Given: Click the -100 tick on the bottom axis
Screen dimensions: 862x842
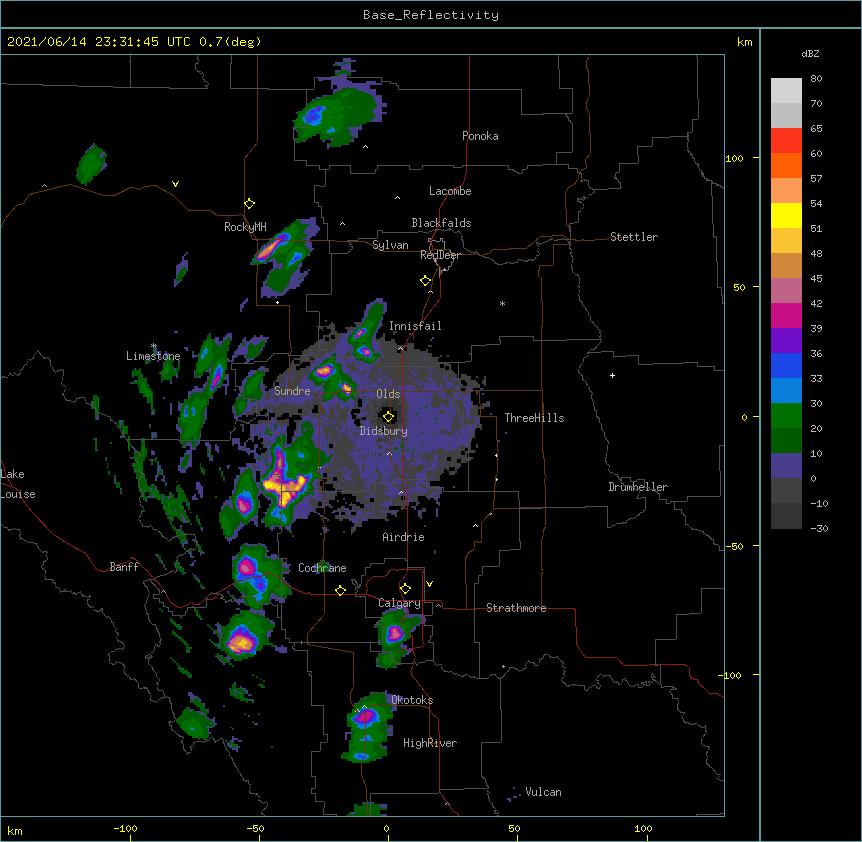Looking at the screenshot, I should click(x=126, y=828).
